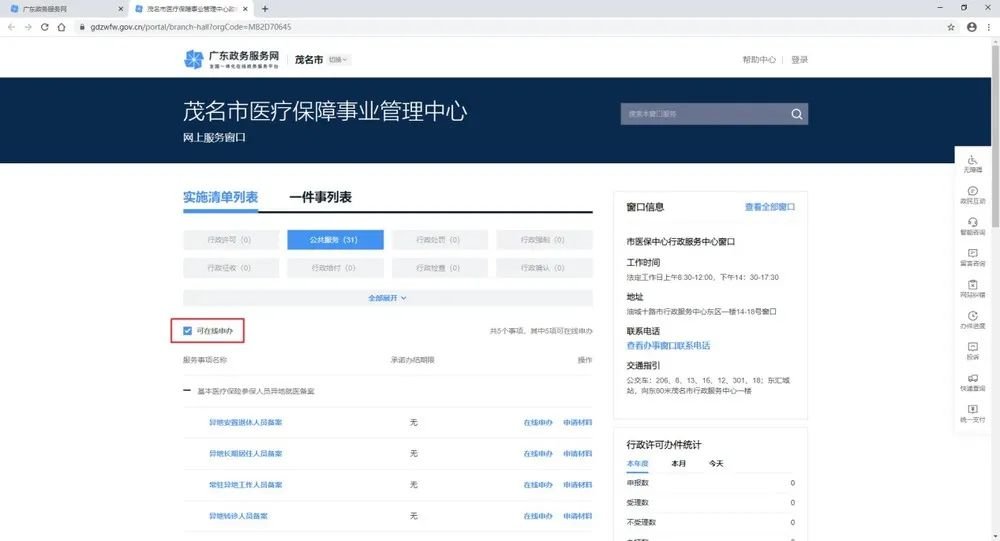Image resolution: width=1000 pixels, height=541 pixels.
Task: Click 在线申办 for 异地安置退休人员备案
Action: coord(538,423)
